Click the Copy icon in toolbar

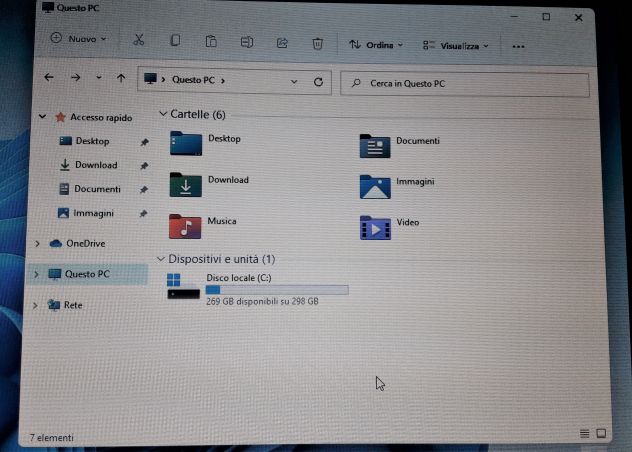[x=175, y=40]
